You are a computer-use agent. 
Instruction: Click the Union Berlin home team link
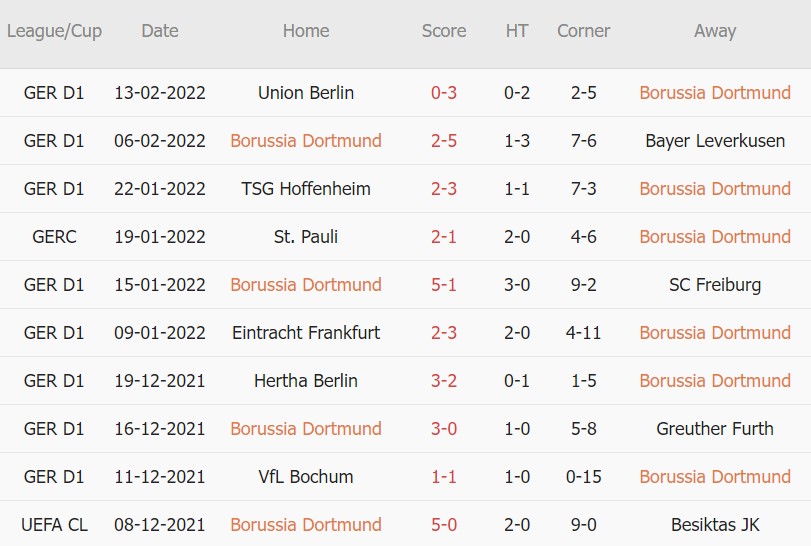(x=306, y=93)
